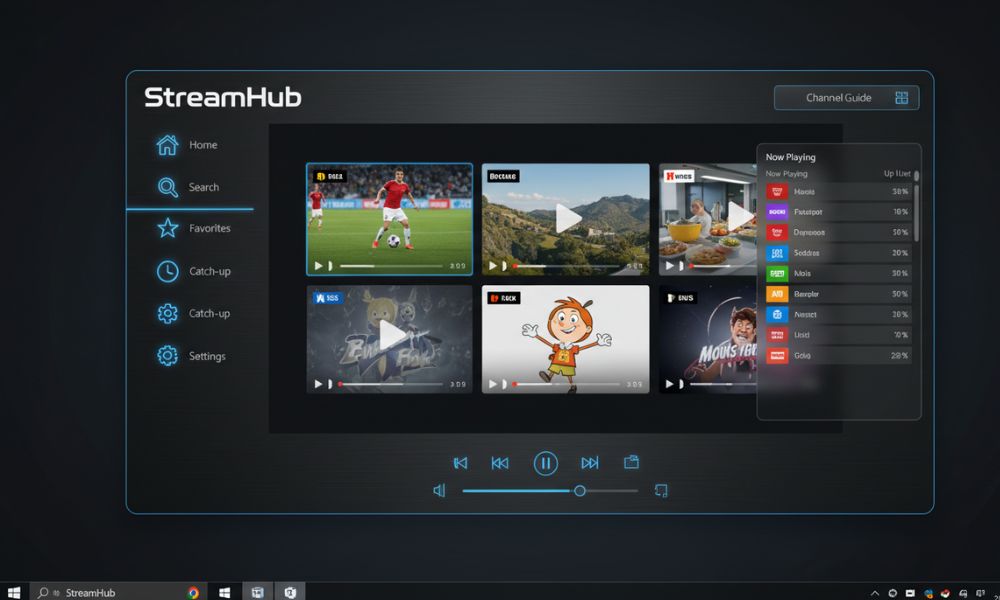
Task: Click the Now Playing panel scrollbar
Action: click(916, 210)
